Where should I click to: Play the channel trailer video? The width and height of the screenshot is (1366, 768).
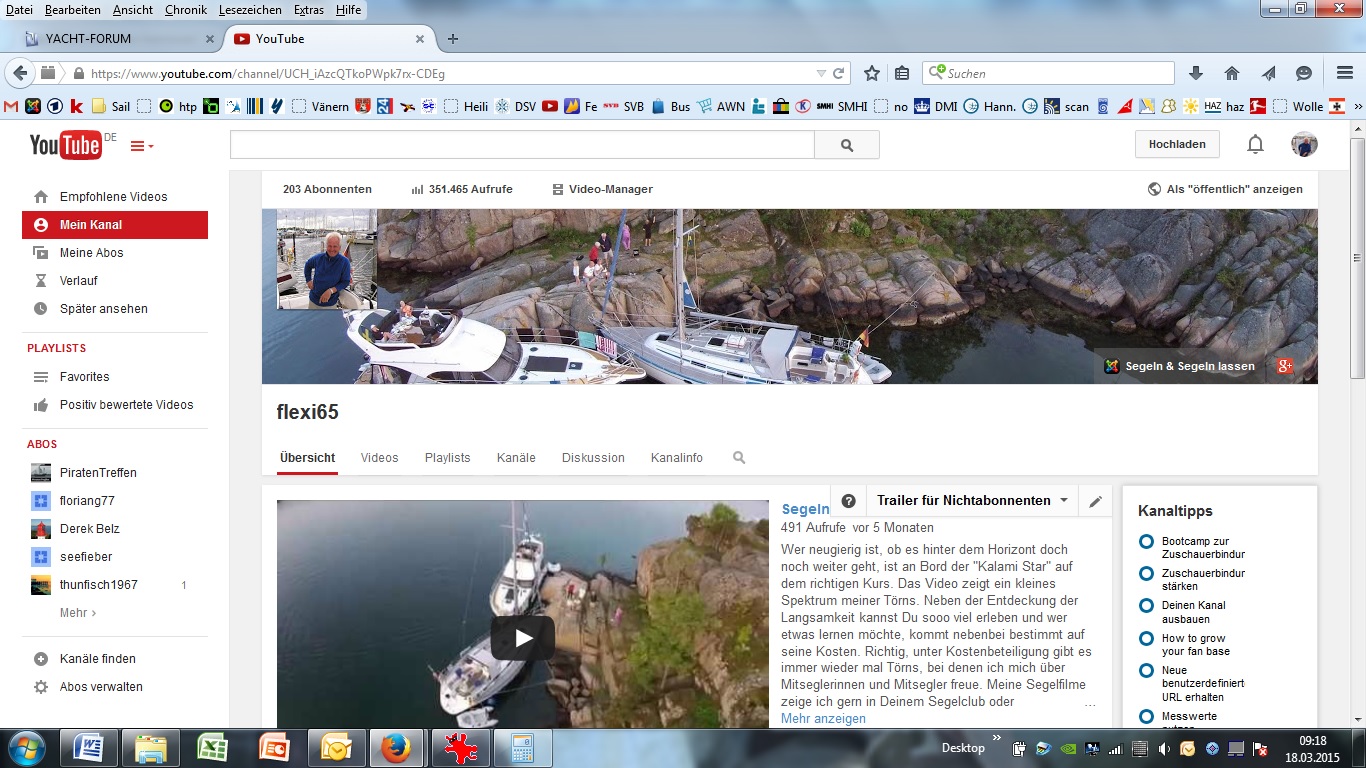[x=522, y=637]
